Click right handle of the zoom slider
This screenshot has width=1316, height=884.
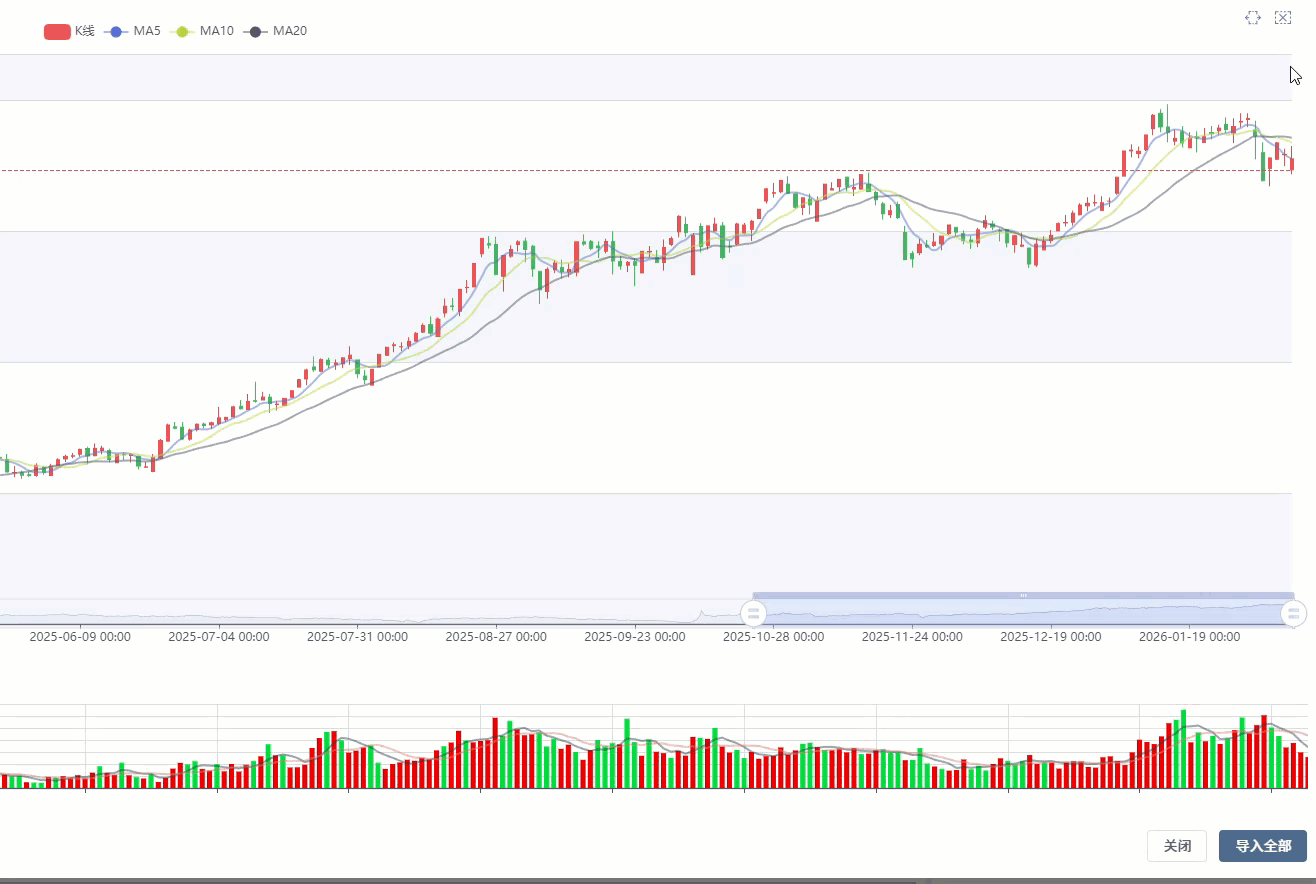tap(1294, 613)
